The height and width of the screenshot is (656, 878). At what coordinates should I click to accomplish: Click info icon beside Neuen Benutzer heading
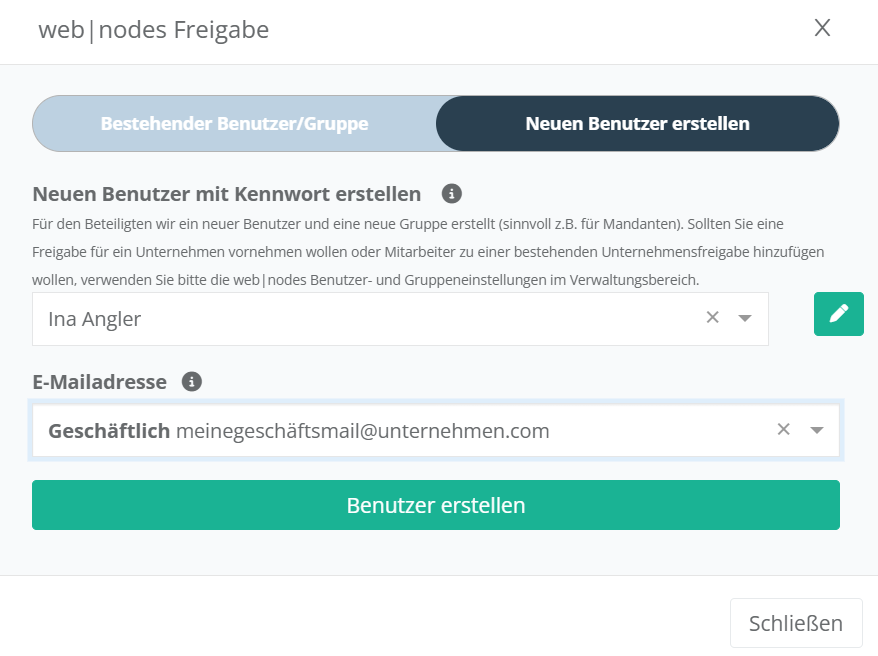[451, 193]
